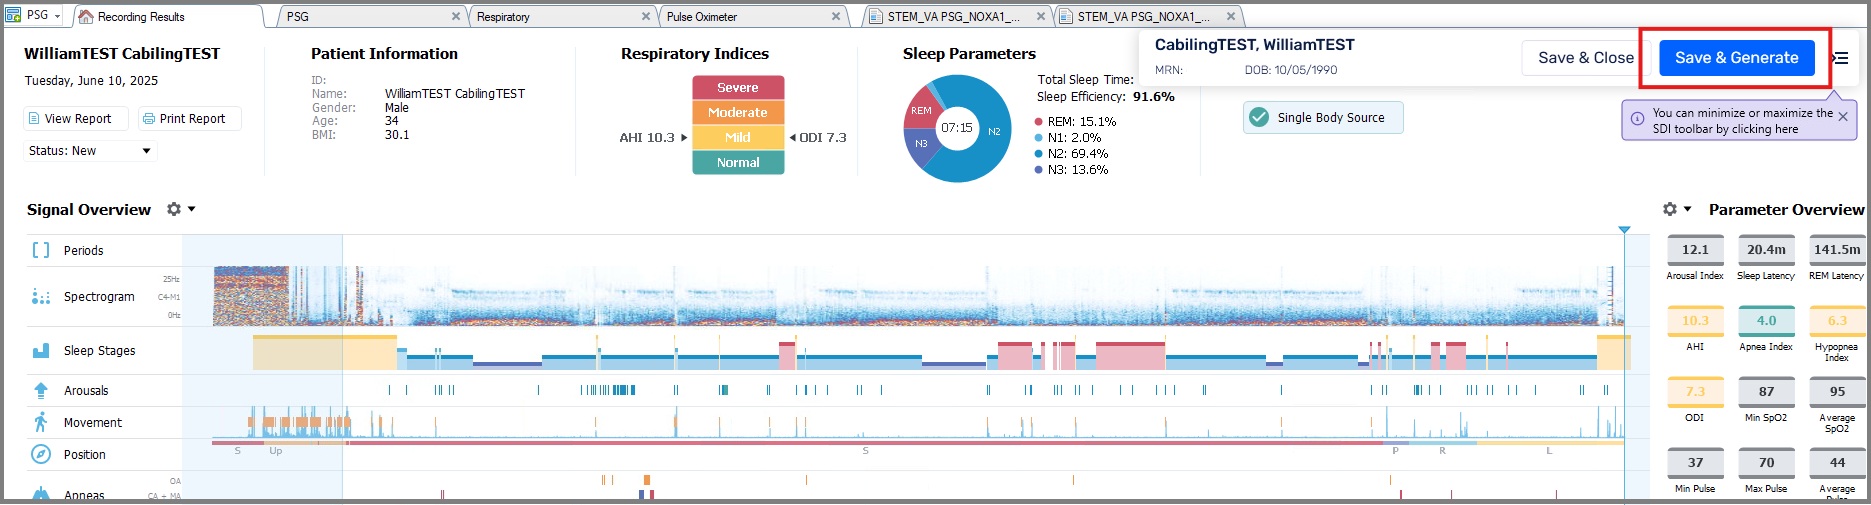The image size is (1871, 505).
Task: Click the Periods bracket icon
Action: [x=41, y=250]
